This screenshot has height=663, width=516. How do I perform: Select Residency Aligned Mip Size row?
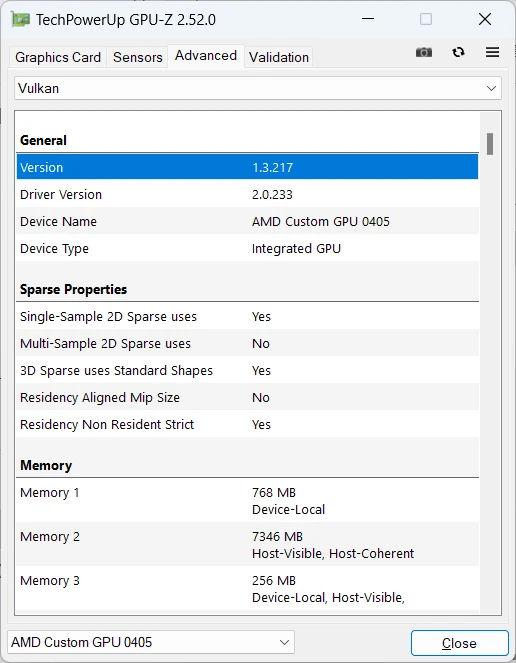tap(247, 397)
